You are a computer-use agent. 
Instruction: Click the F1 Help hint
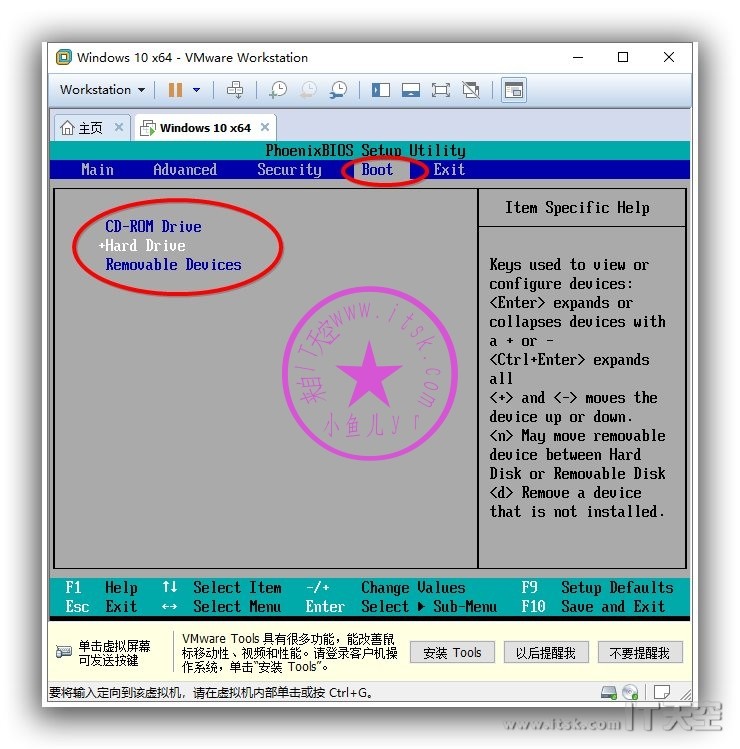[101, 588]
